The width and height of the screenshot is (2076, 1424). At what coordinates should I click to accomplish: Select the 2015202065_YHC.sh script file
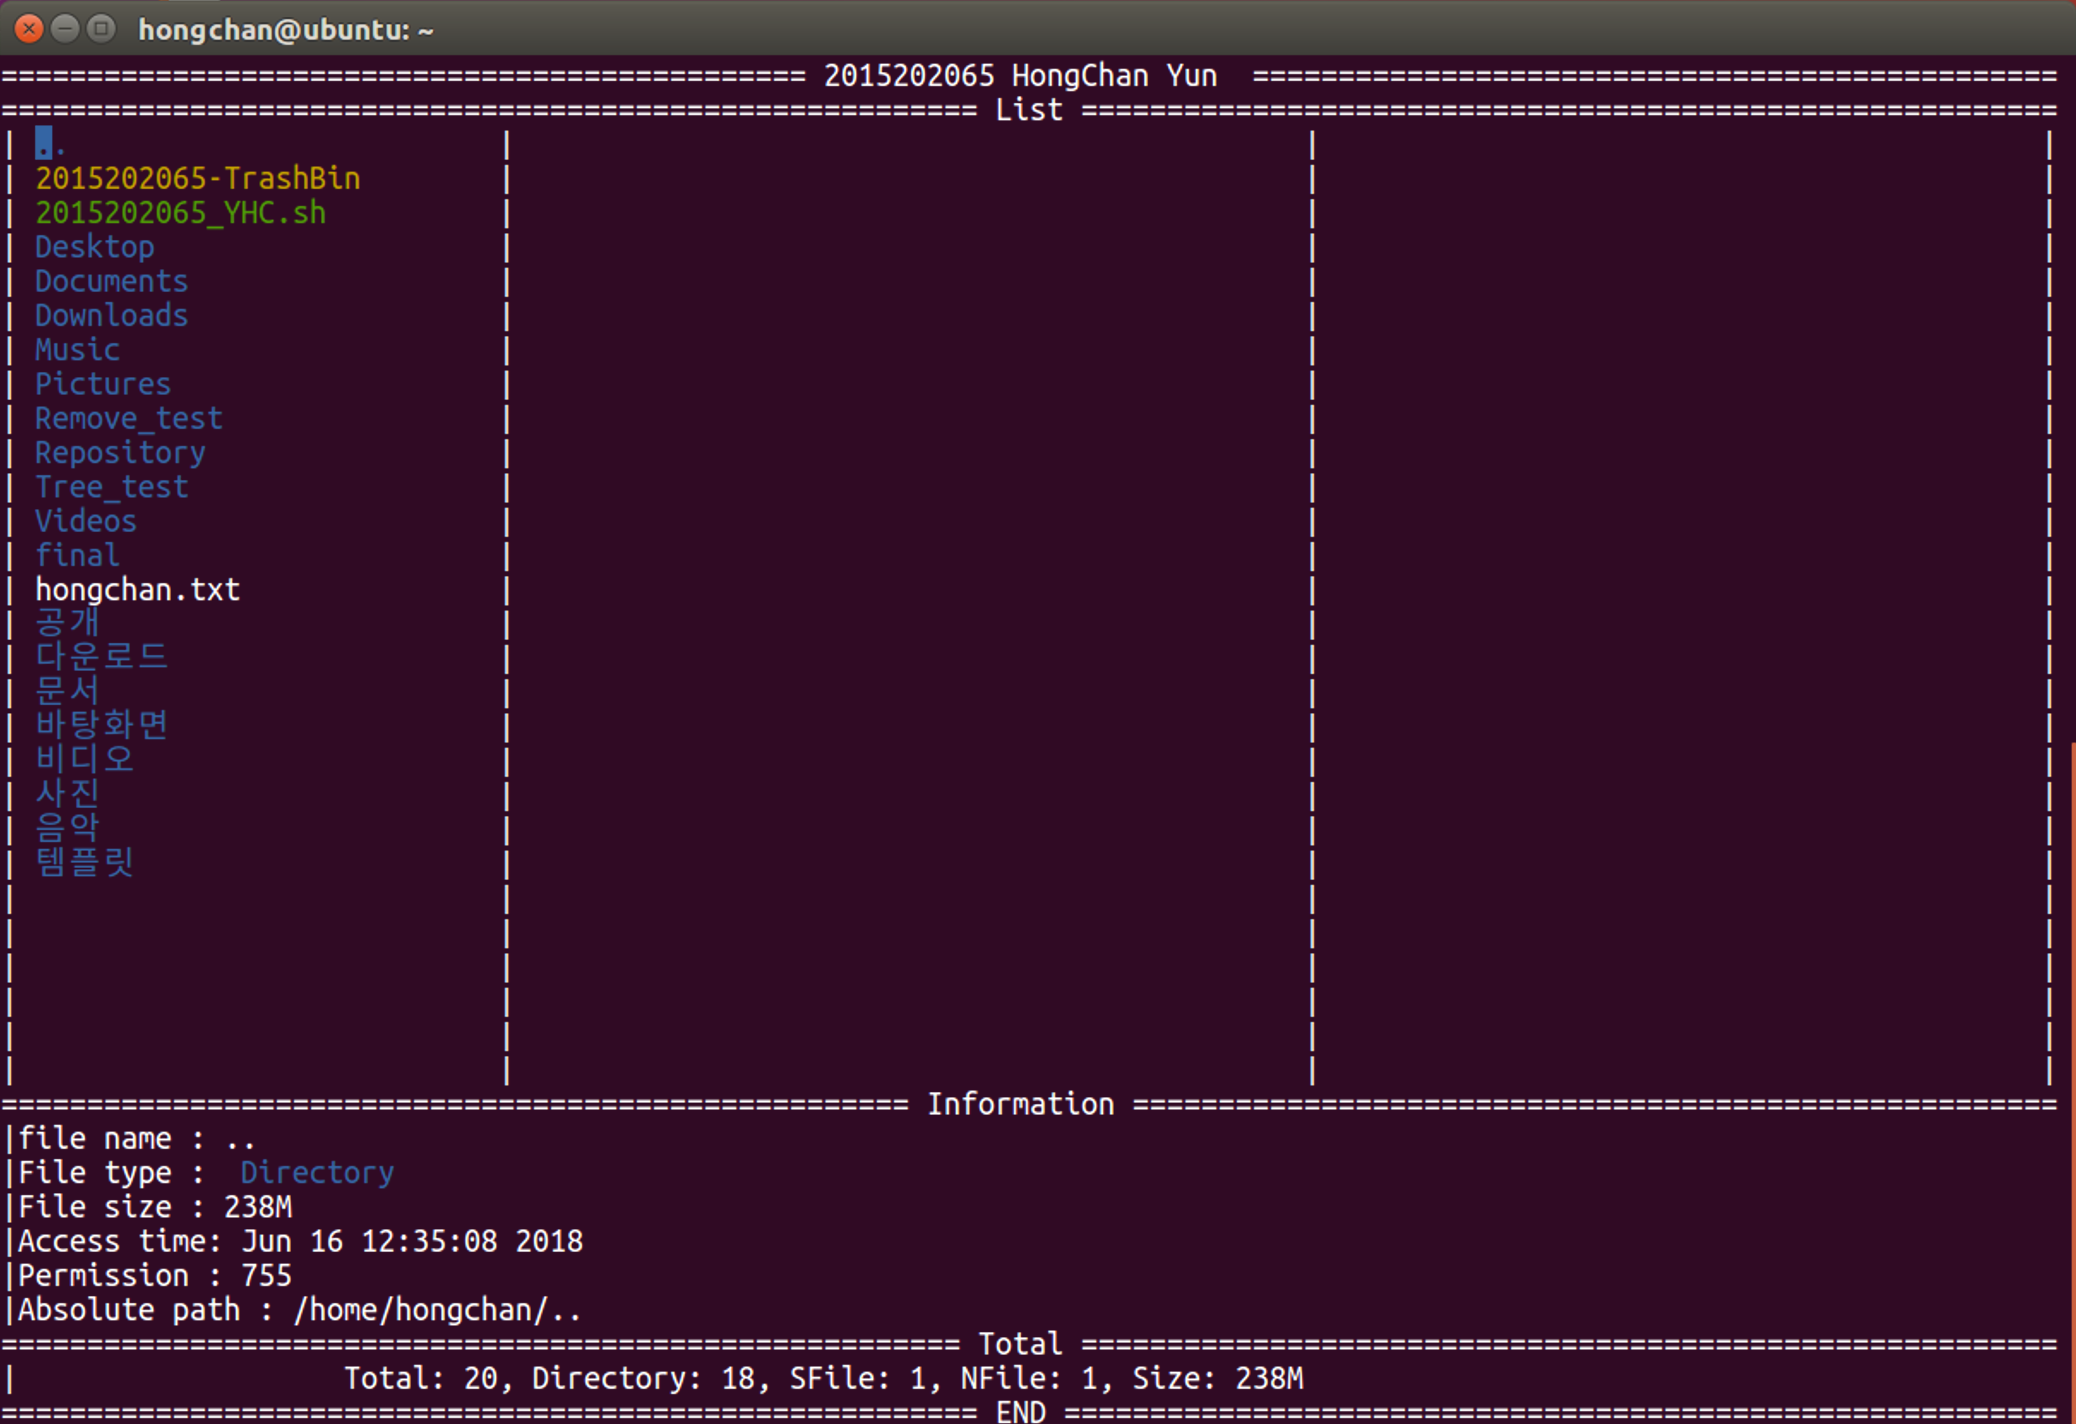tap(180, 213)
